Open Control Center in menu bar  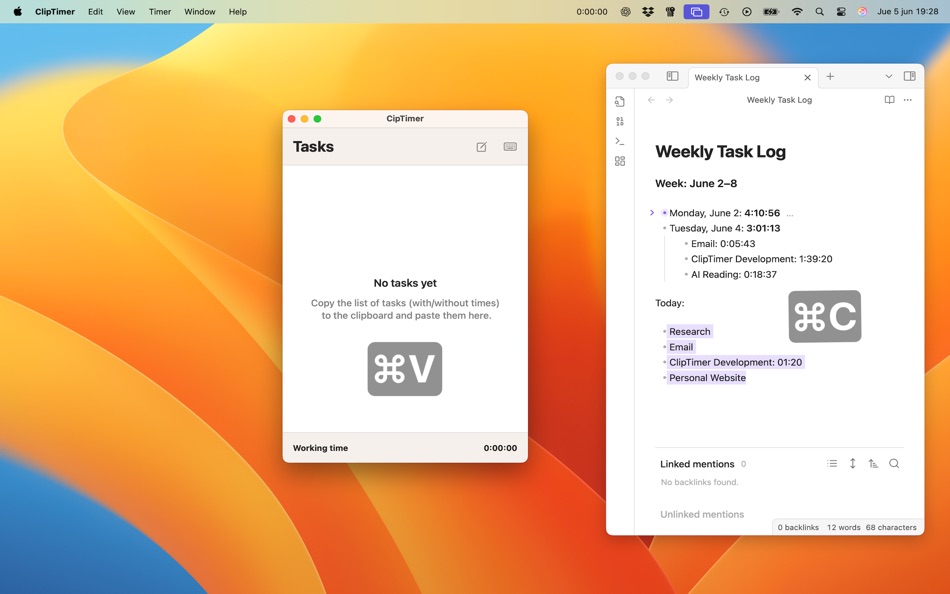tap(841, 12)
